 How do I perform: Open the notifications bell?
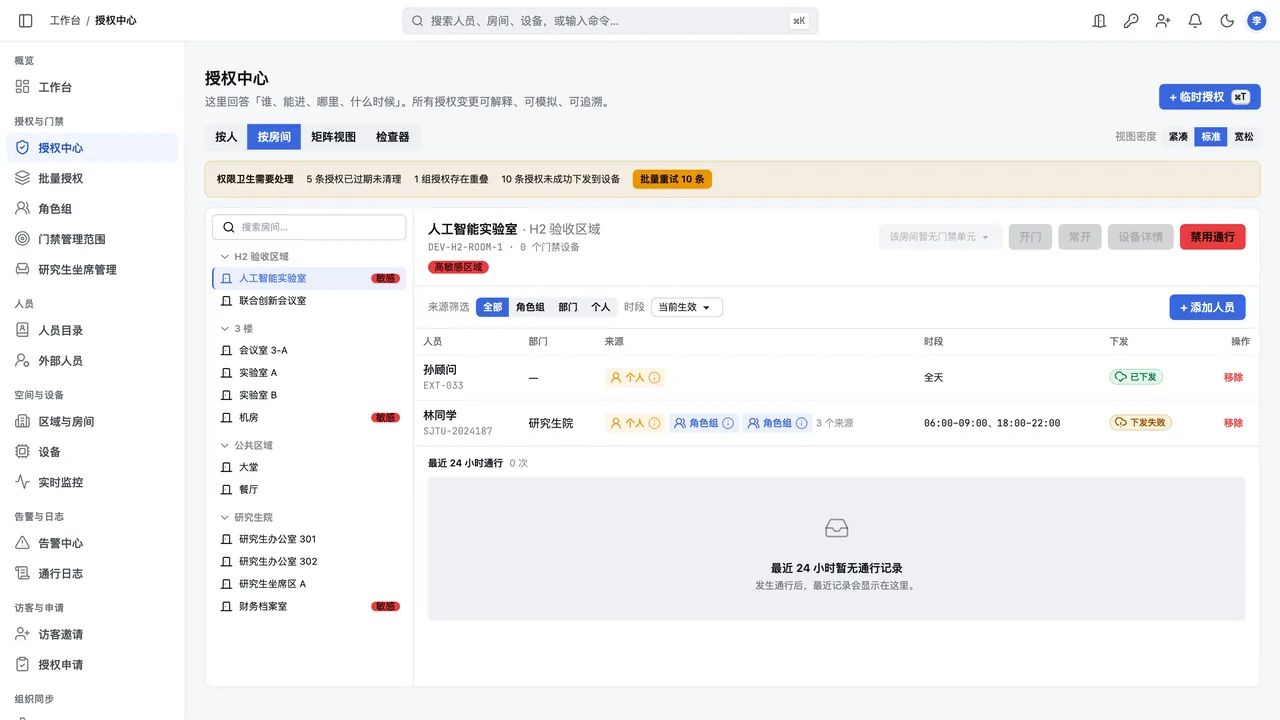point(1195,20)
